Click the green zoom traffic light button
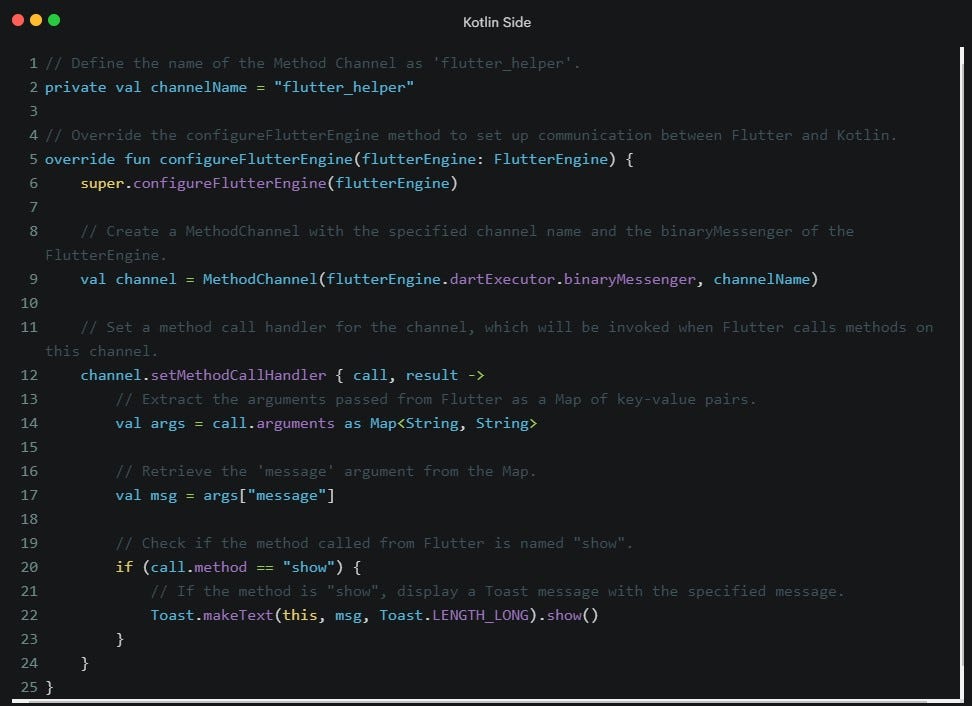Viewport: 972px width, 706px height. click(x=54, y=18)
